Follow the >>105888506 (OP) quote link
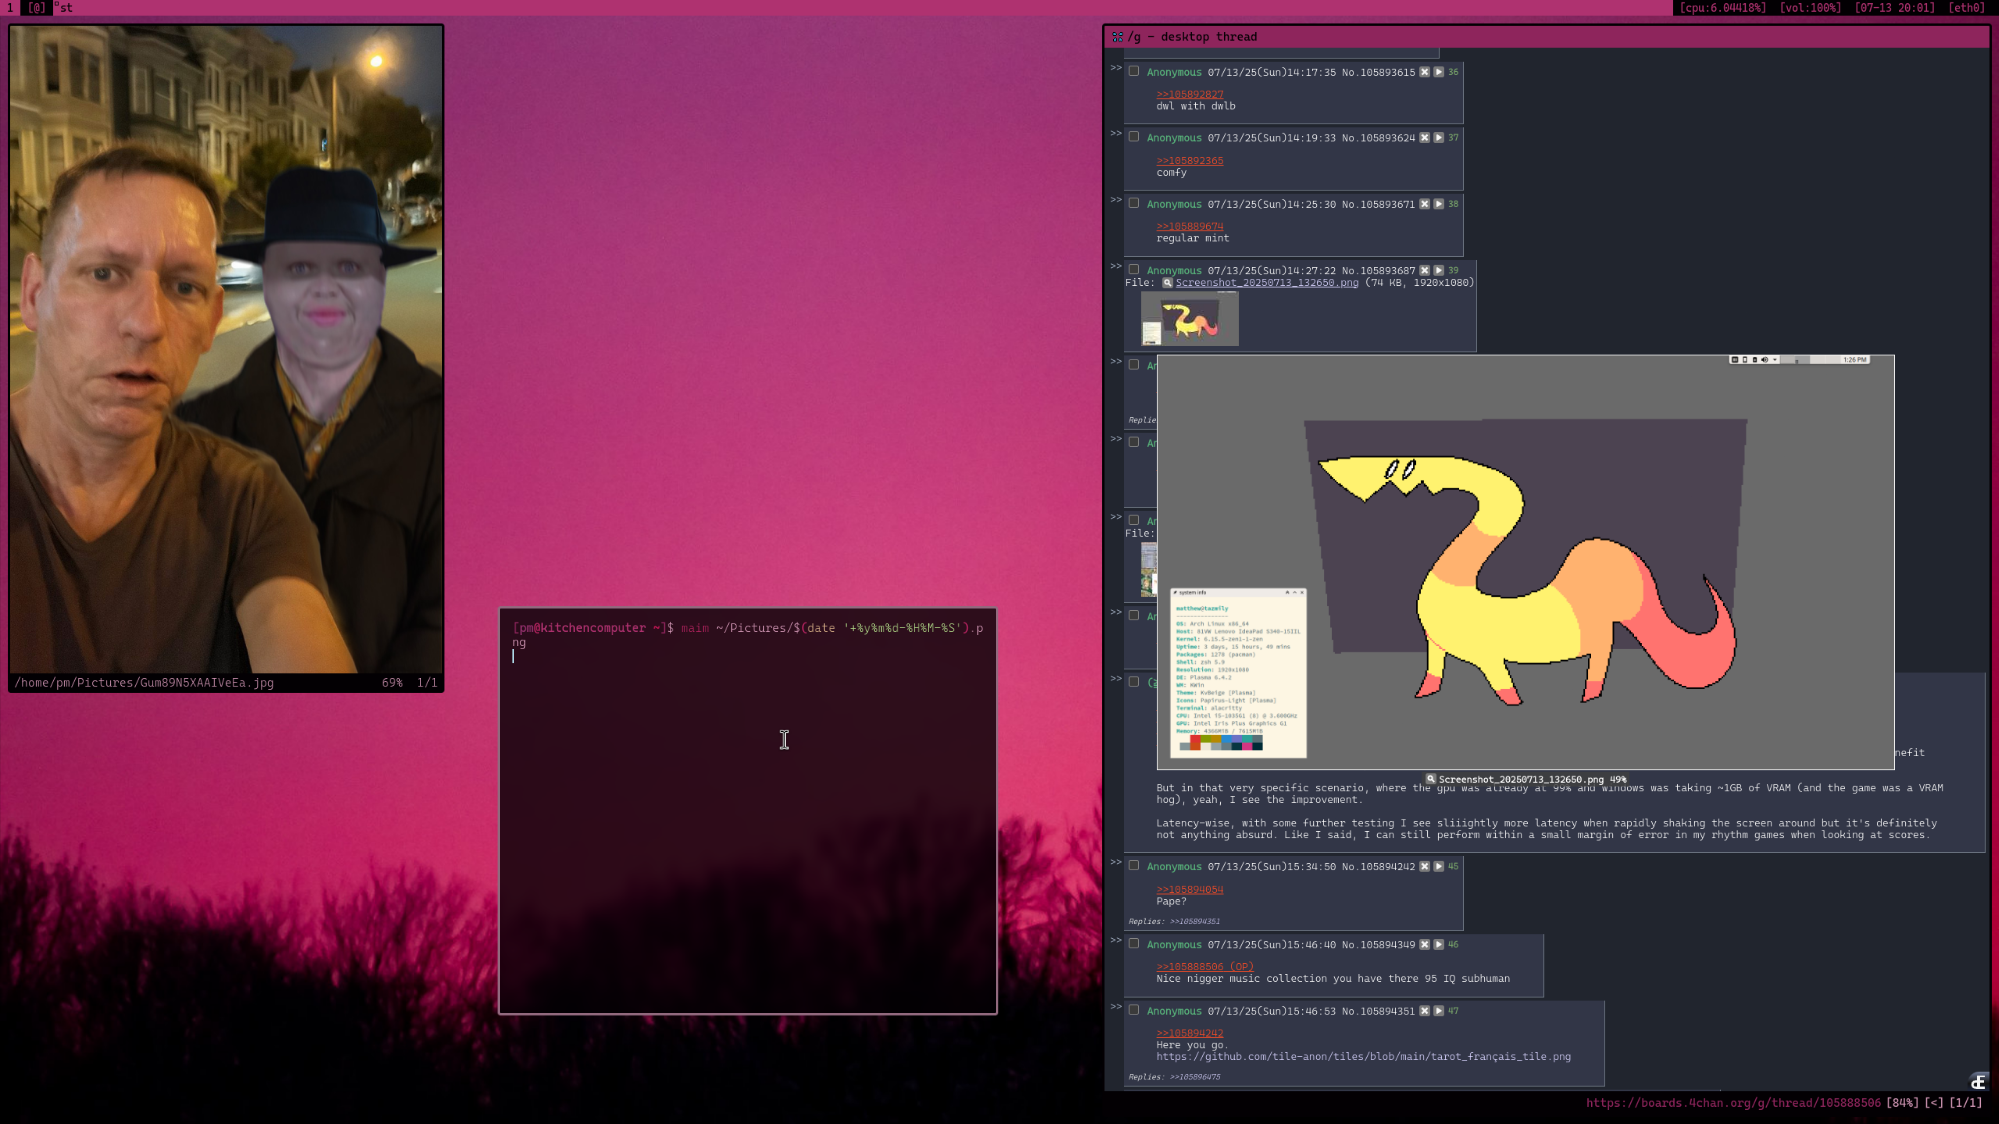 pyautogui.click(x=1205, y=966)
